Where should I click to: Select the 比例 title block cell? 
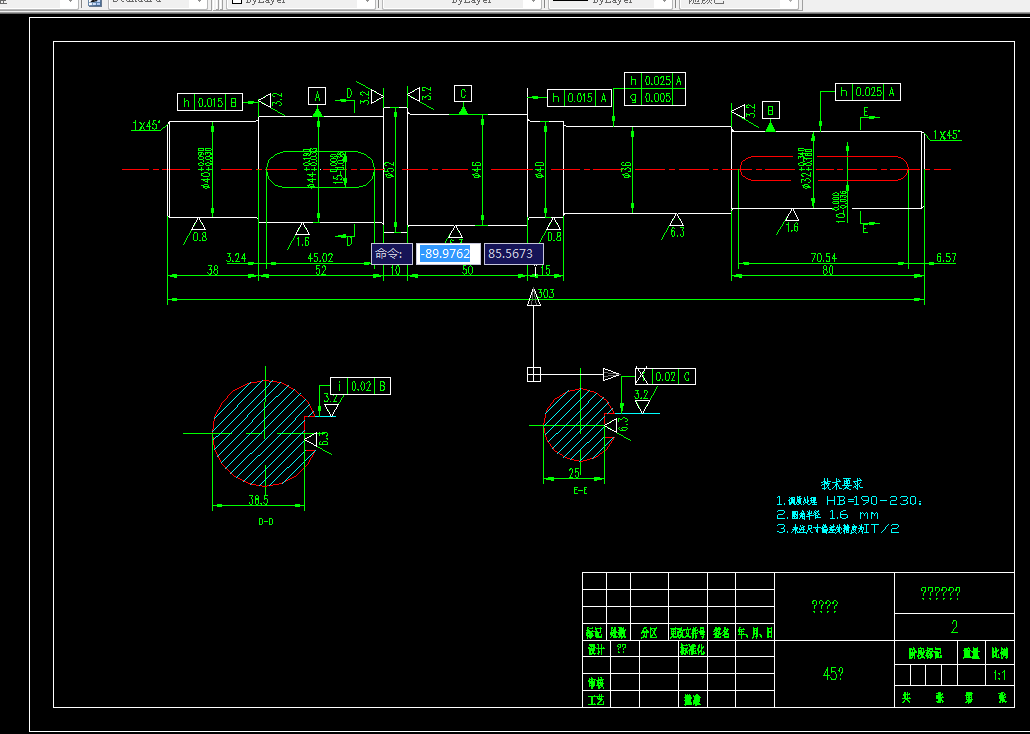click(1000, 654)
